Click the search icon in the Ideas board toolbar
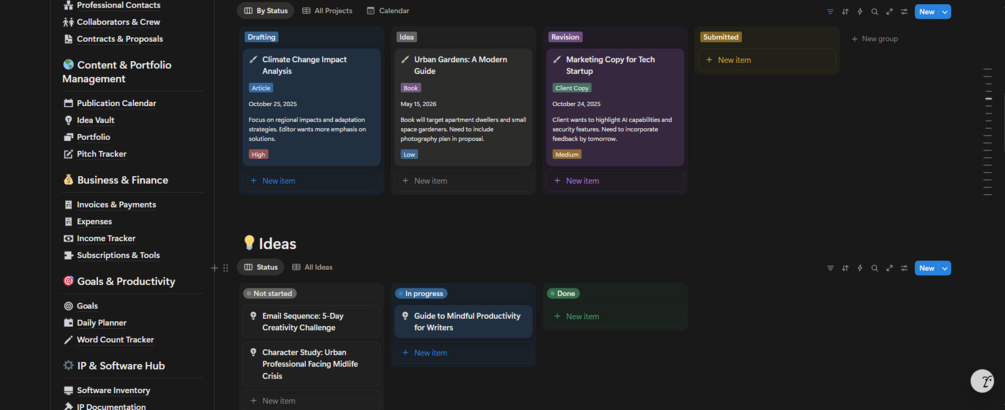 tap(875, 268)
